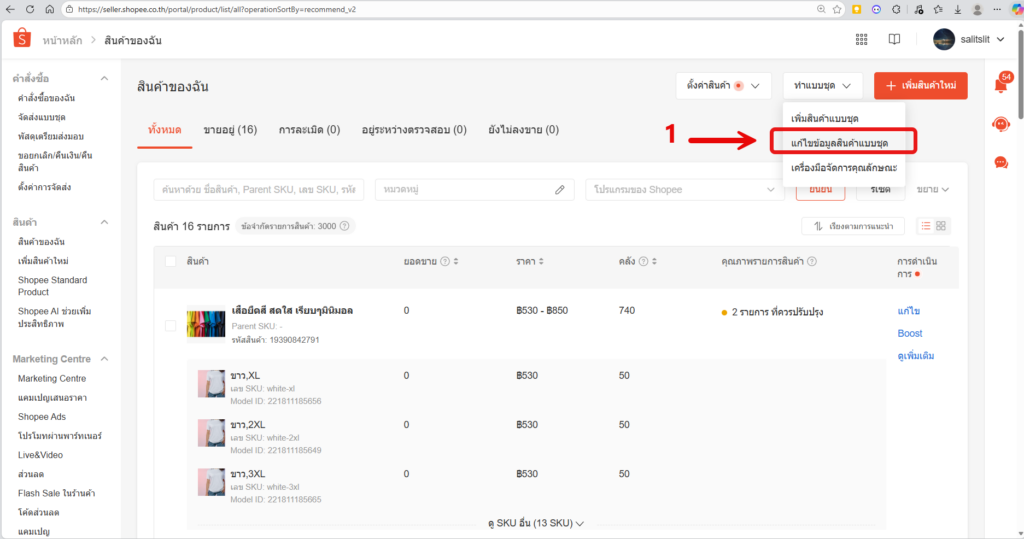This screenshot has height=539, width=1024.
Task: Open the notifications bell with 54 badge
Action: point(1000,85)
